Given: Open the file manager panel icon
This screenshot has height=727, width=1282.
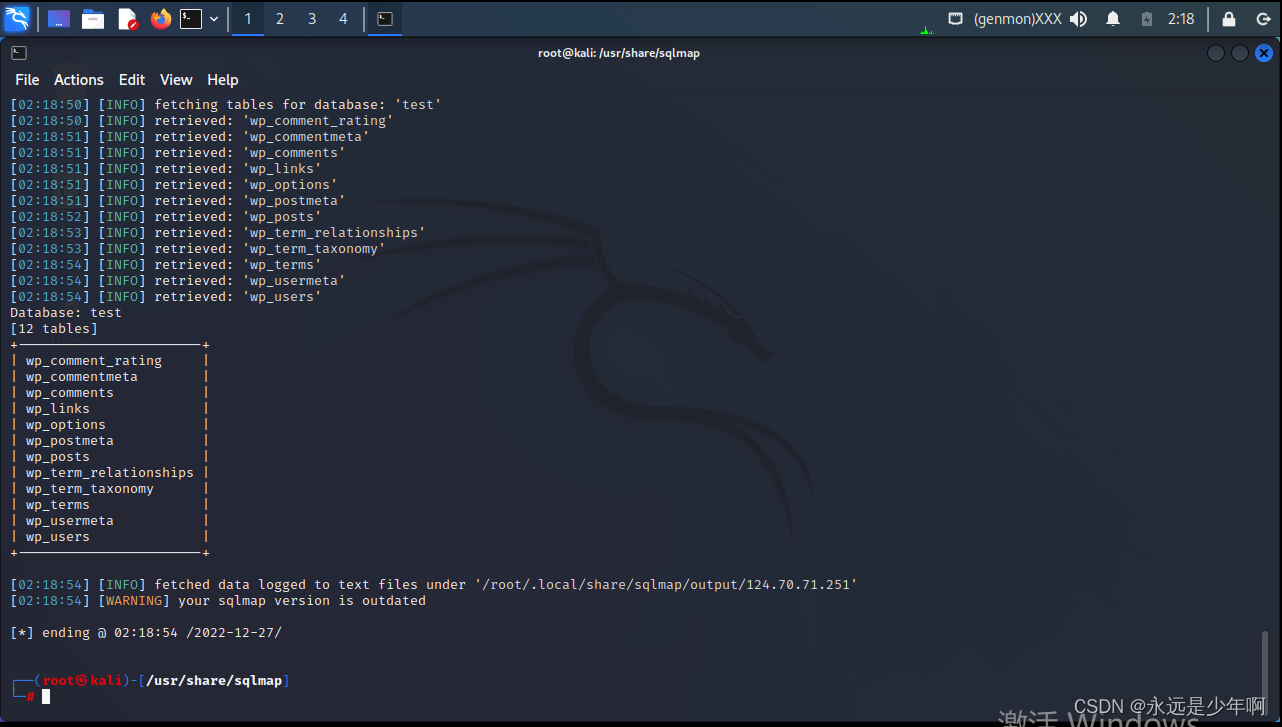Looking at the screenshot, I should pyautogui.click(x=93, y=18).
